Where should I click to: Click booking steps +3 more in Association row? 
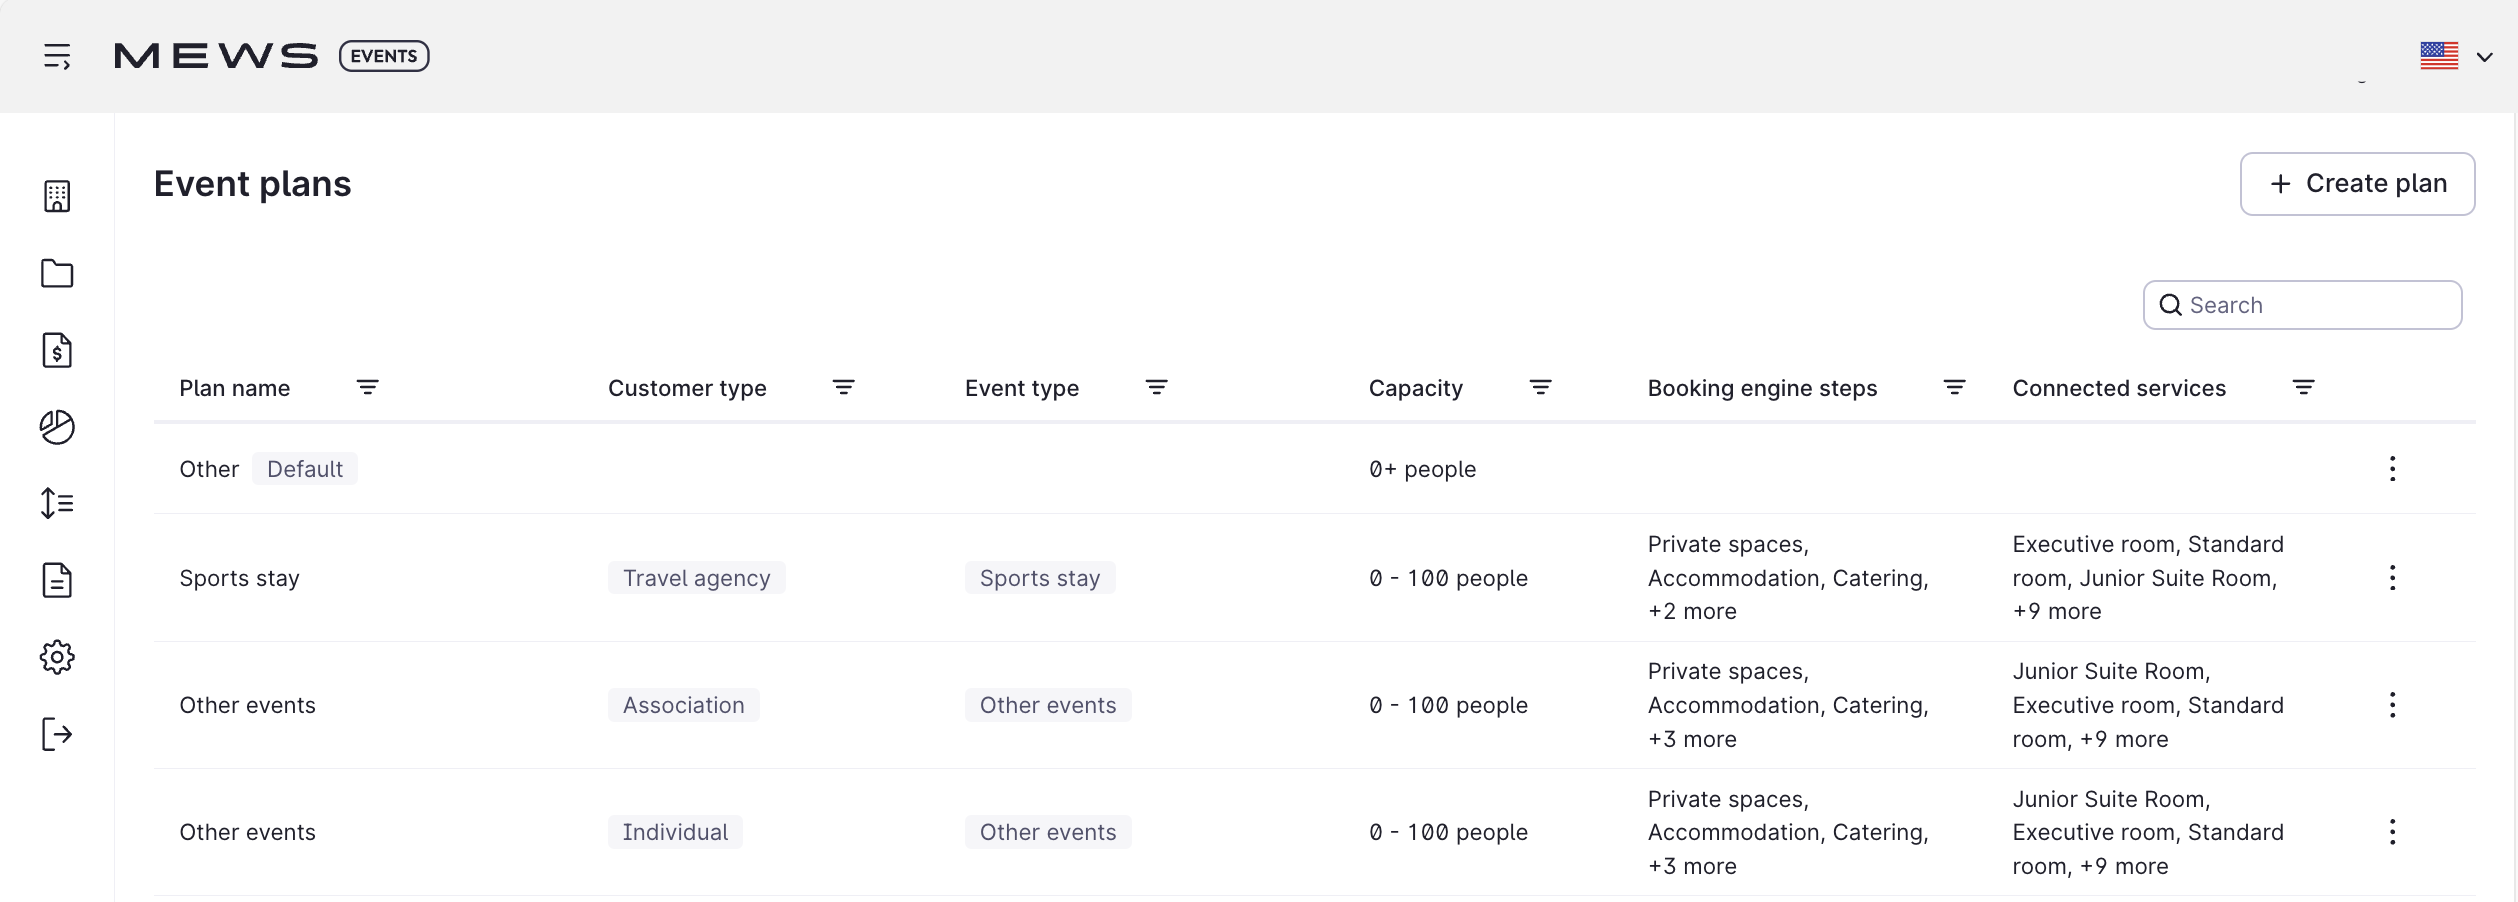pos(1788,705)
